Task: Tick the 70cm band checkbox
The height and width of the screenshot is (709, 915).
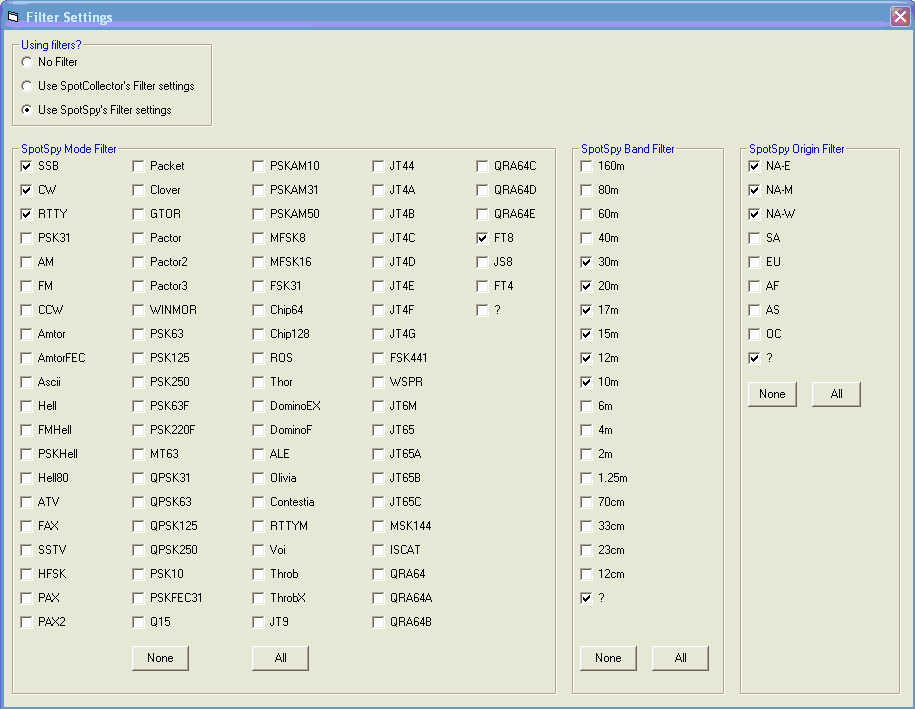Action: 586,502
